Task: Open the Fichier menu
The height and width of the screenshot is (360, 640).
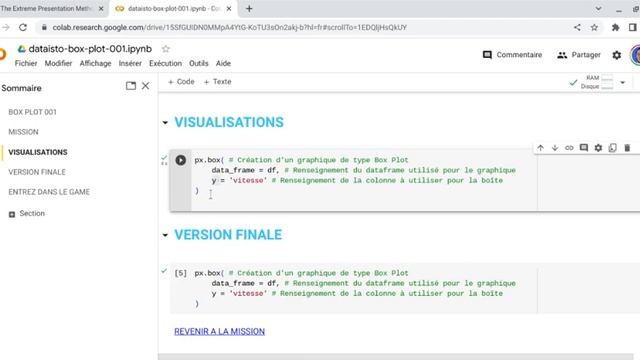Action: tap(26, 63)
